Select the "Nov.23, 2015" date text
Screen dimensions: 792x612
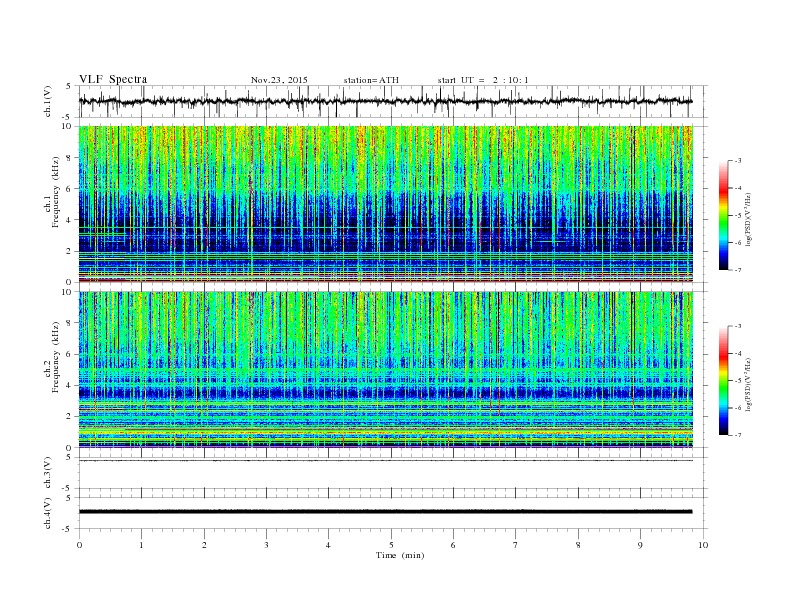point(279,80)
